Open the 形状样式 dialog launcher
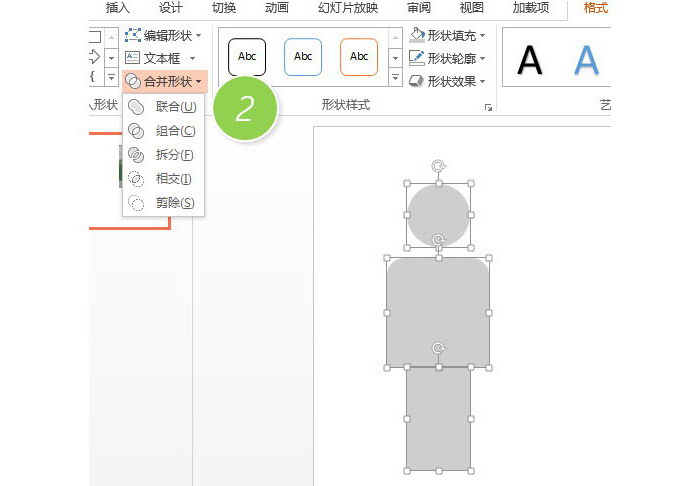The height and width of the screenshot is (486, 700). pyautogui.click(x=488, y=107)
